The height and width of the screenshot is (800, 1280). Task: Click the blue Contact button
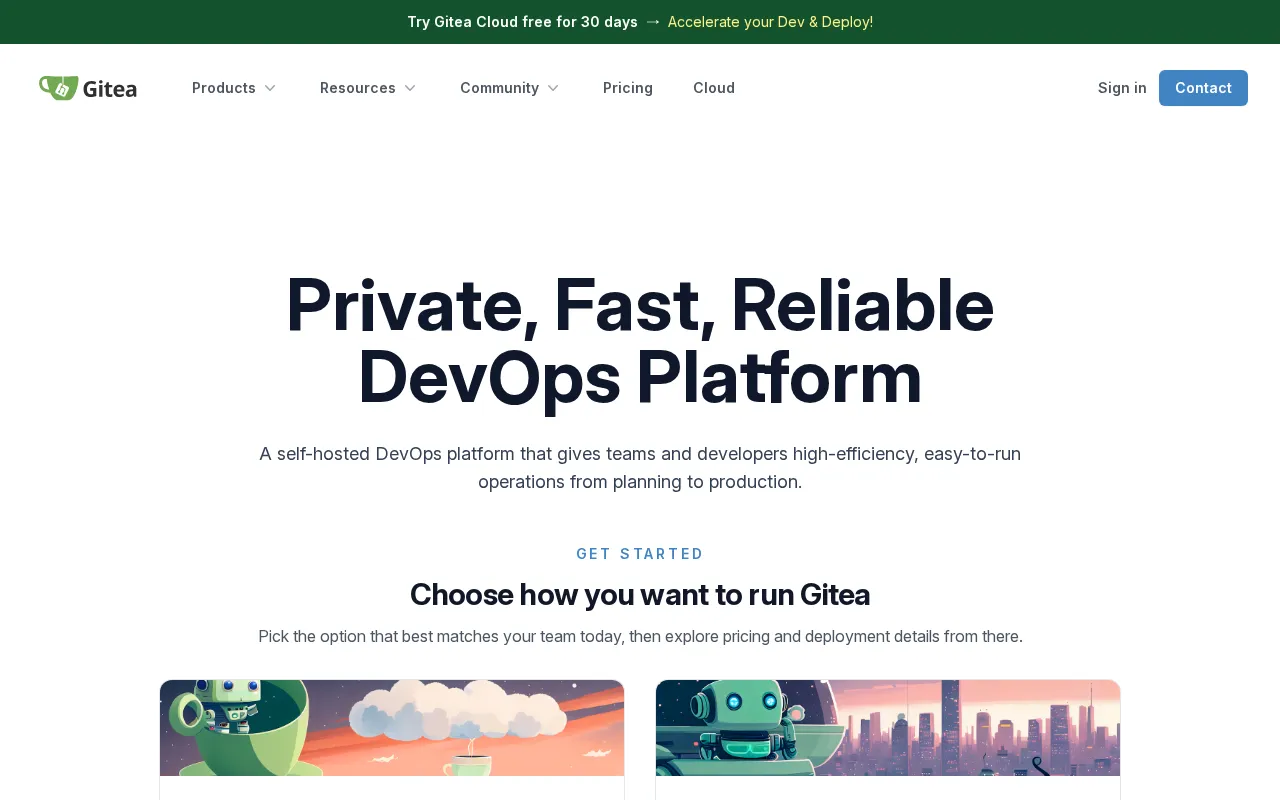tap(1203, 88)
